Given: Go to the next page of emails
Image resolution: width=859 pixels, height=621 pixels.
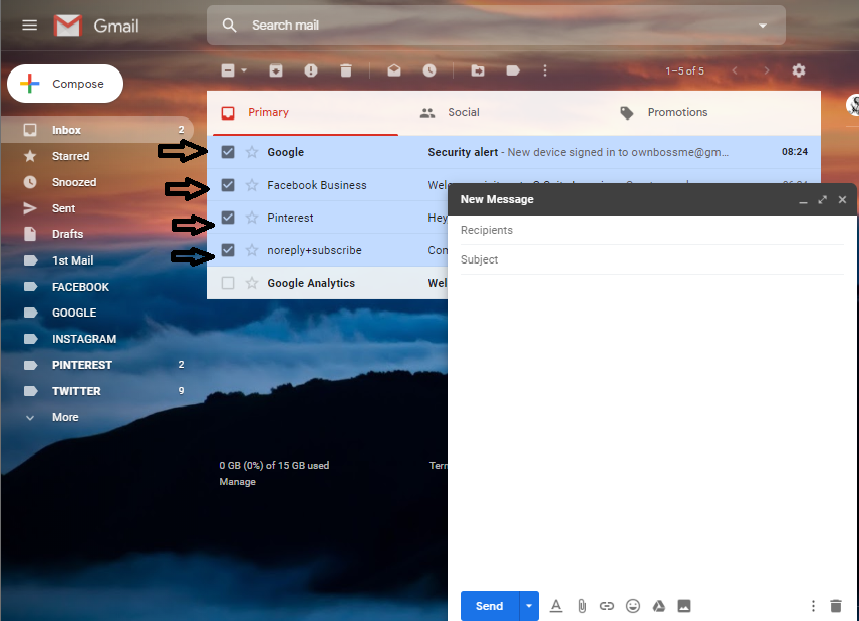Looking at the screenshot, I should 766,71.
